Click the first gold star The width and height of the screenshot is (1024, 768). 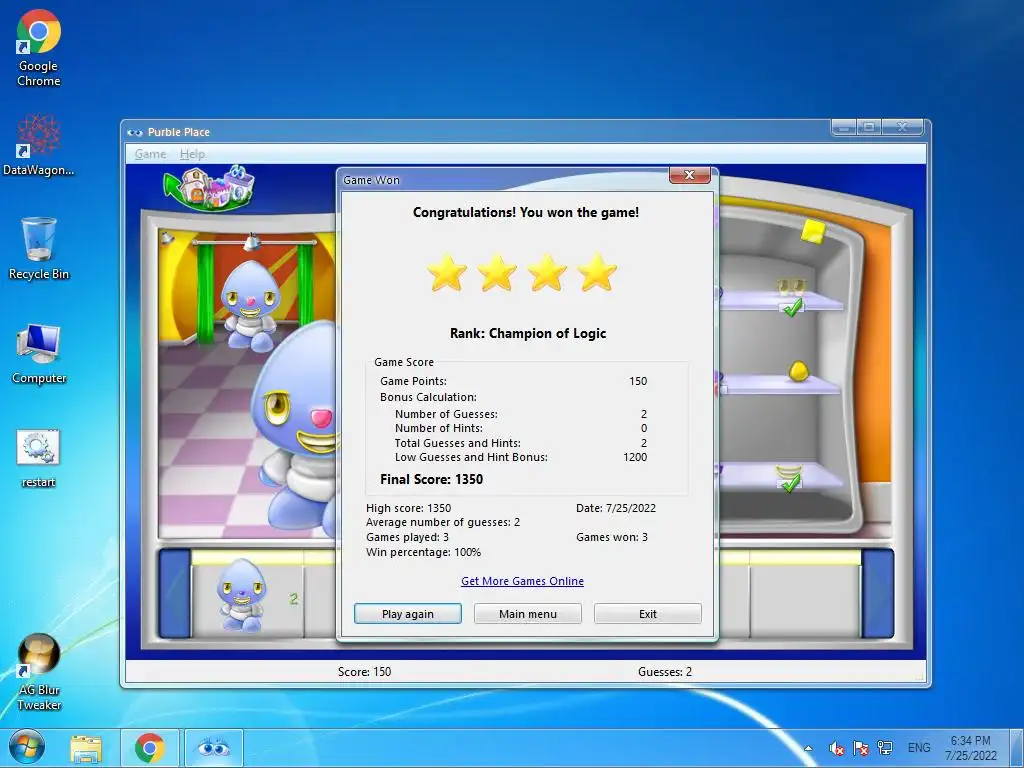(447, 273)
